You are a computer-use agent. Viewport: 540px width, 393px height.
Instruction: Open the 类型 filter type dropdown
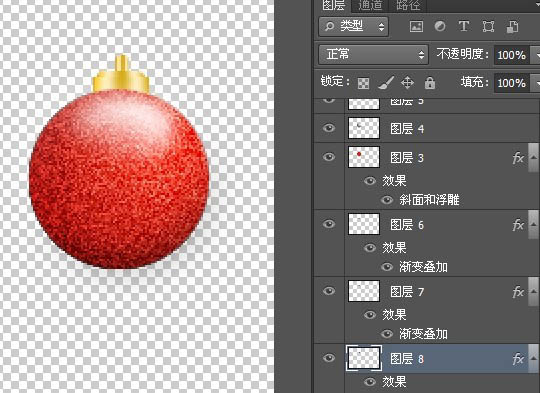354,27
